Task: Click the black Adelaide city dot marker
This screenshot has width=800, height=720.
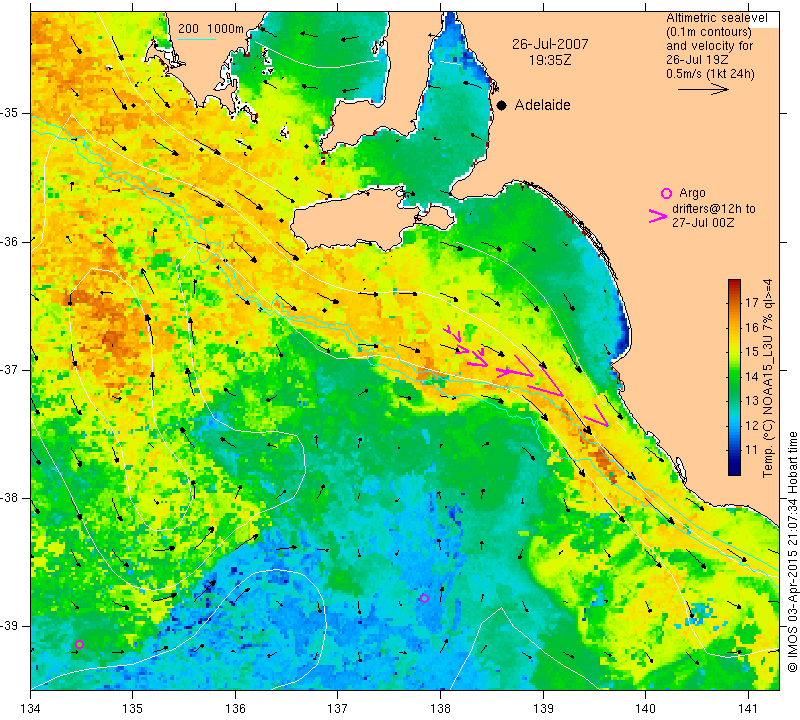Action: point(502,105)
